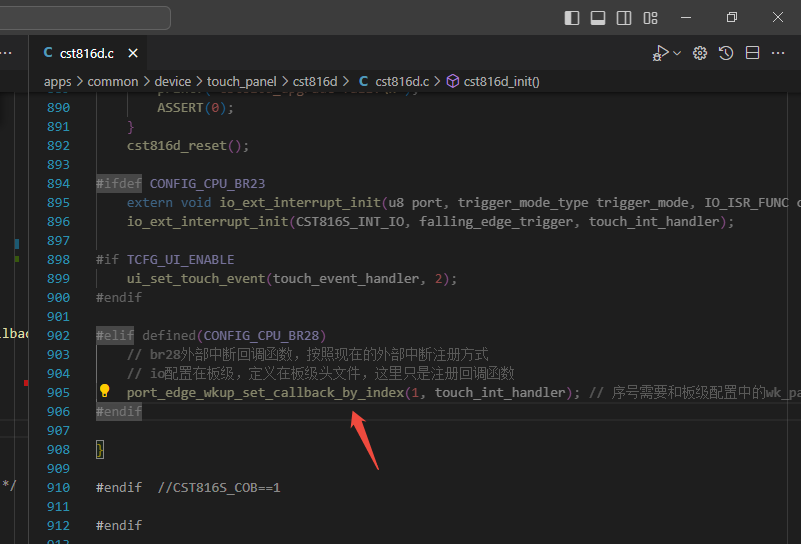Toggle the secondary side bar layout icon

click(x=624, y=18)
